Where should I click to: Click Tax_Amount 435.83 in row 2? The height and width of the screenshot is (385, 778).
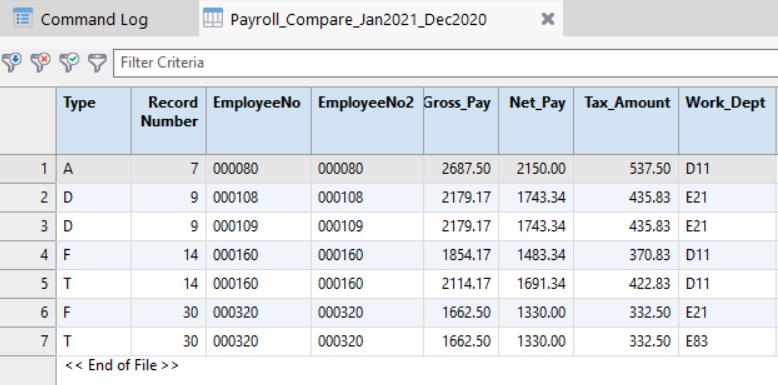[x=626, y=197]
